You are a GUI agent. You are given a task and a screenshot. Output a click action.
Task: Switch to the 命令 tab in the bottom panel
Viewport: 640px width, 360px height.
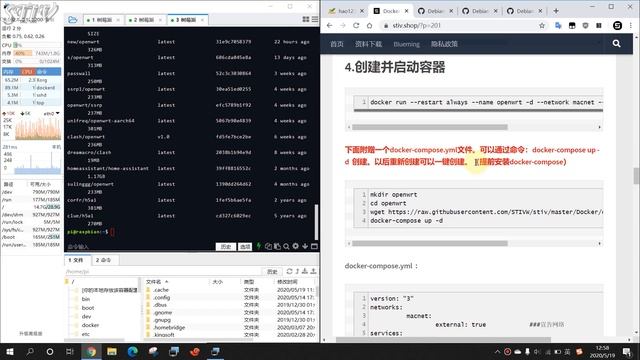coord(103,260)
